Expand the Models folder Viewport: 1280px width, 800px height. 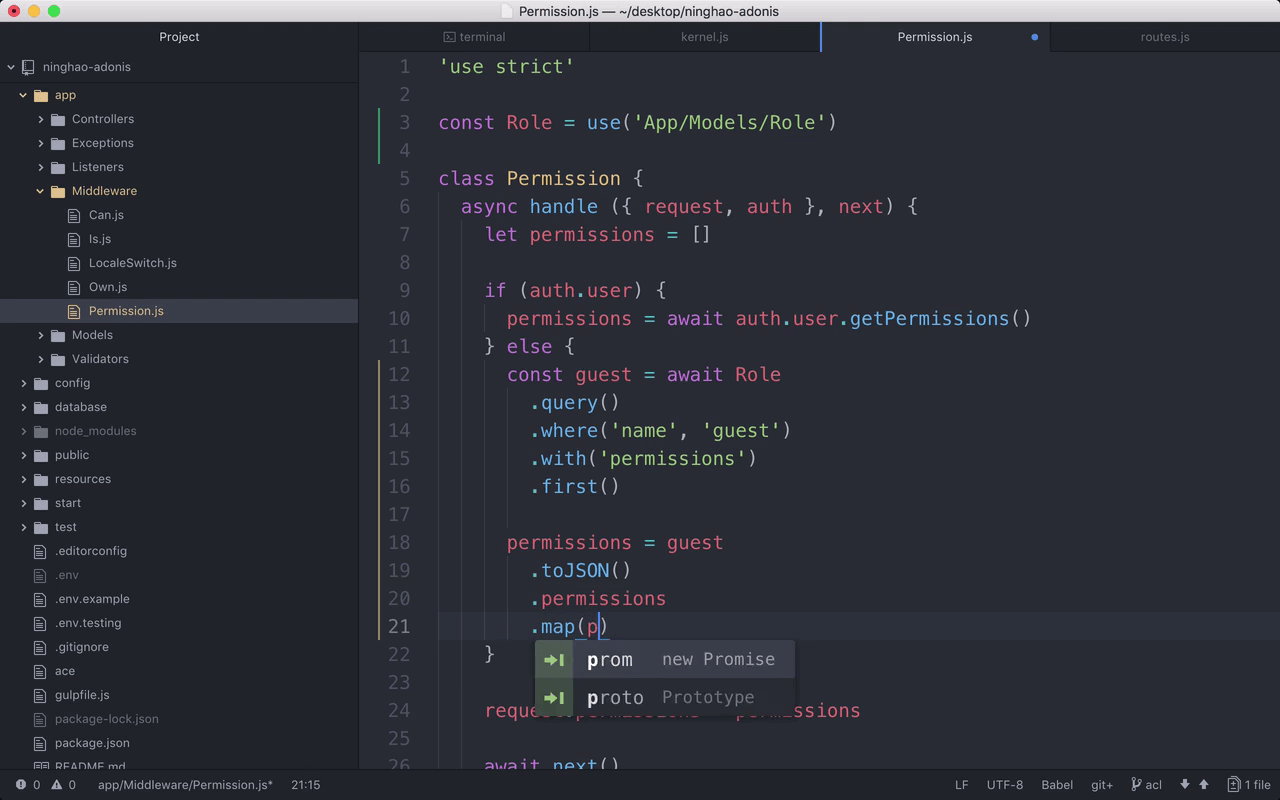coord(41,335)
